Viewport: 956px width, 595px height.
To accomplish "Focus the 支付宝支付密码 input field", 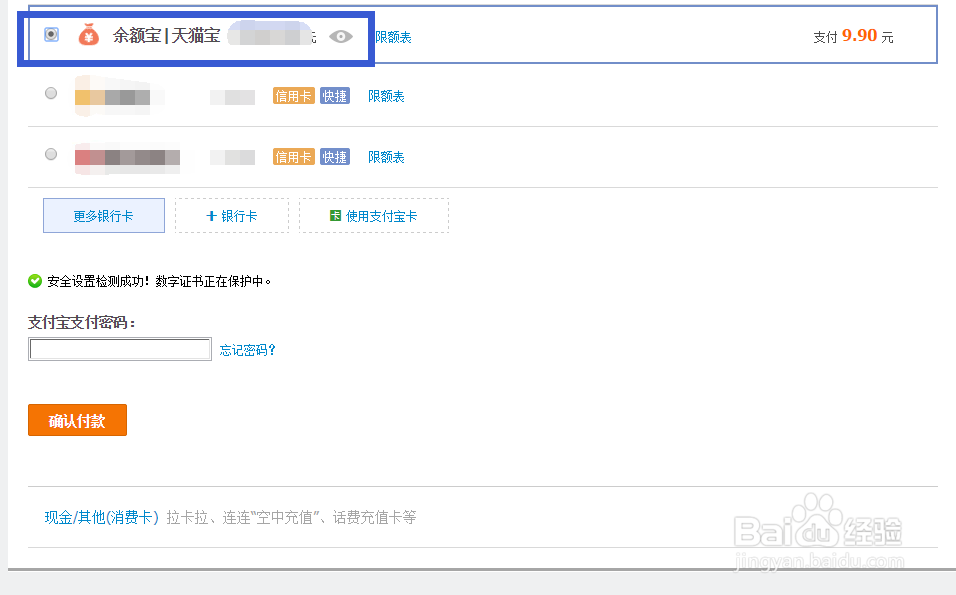I will point(120,349).
